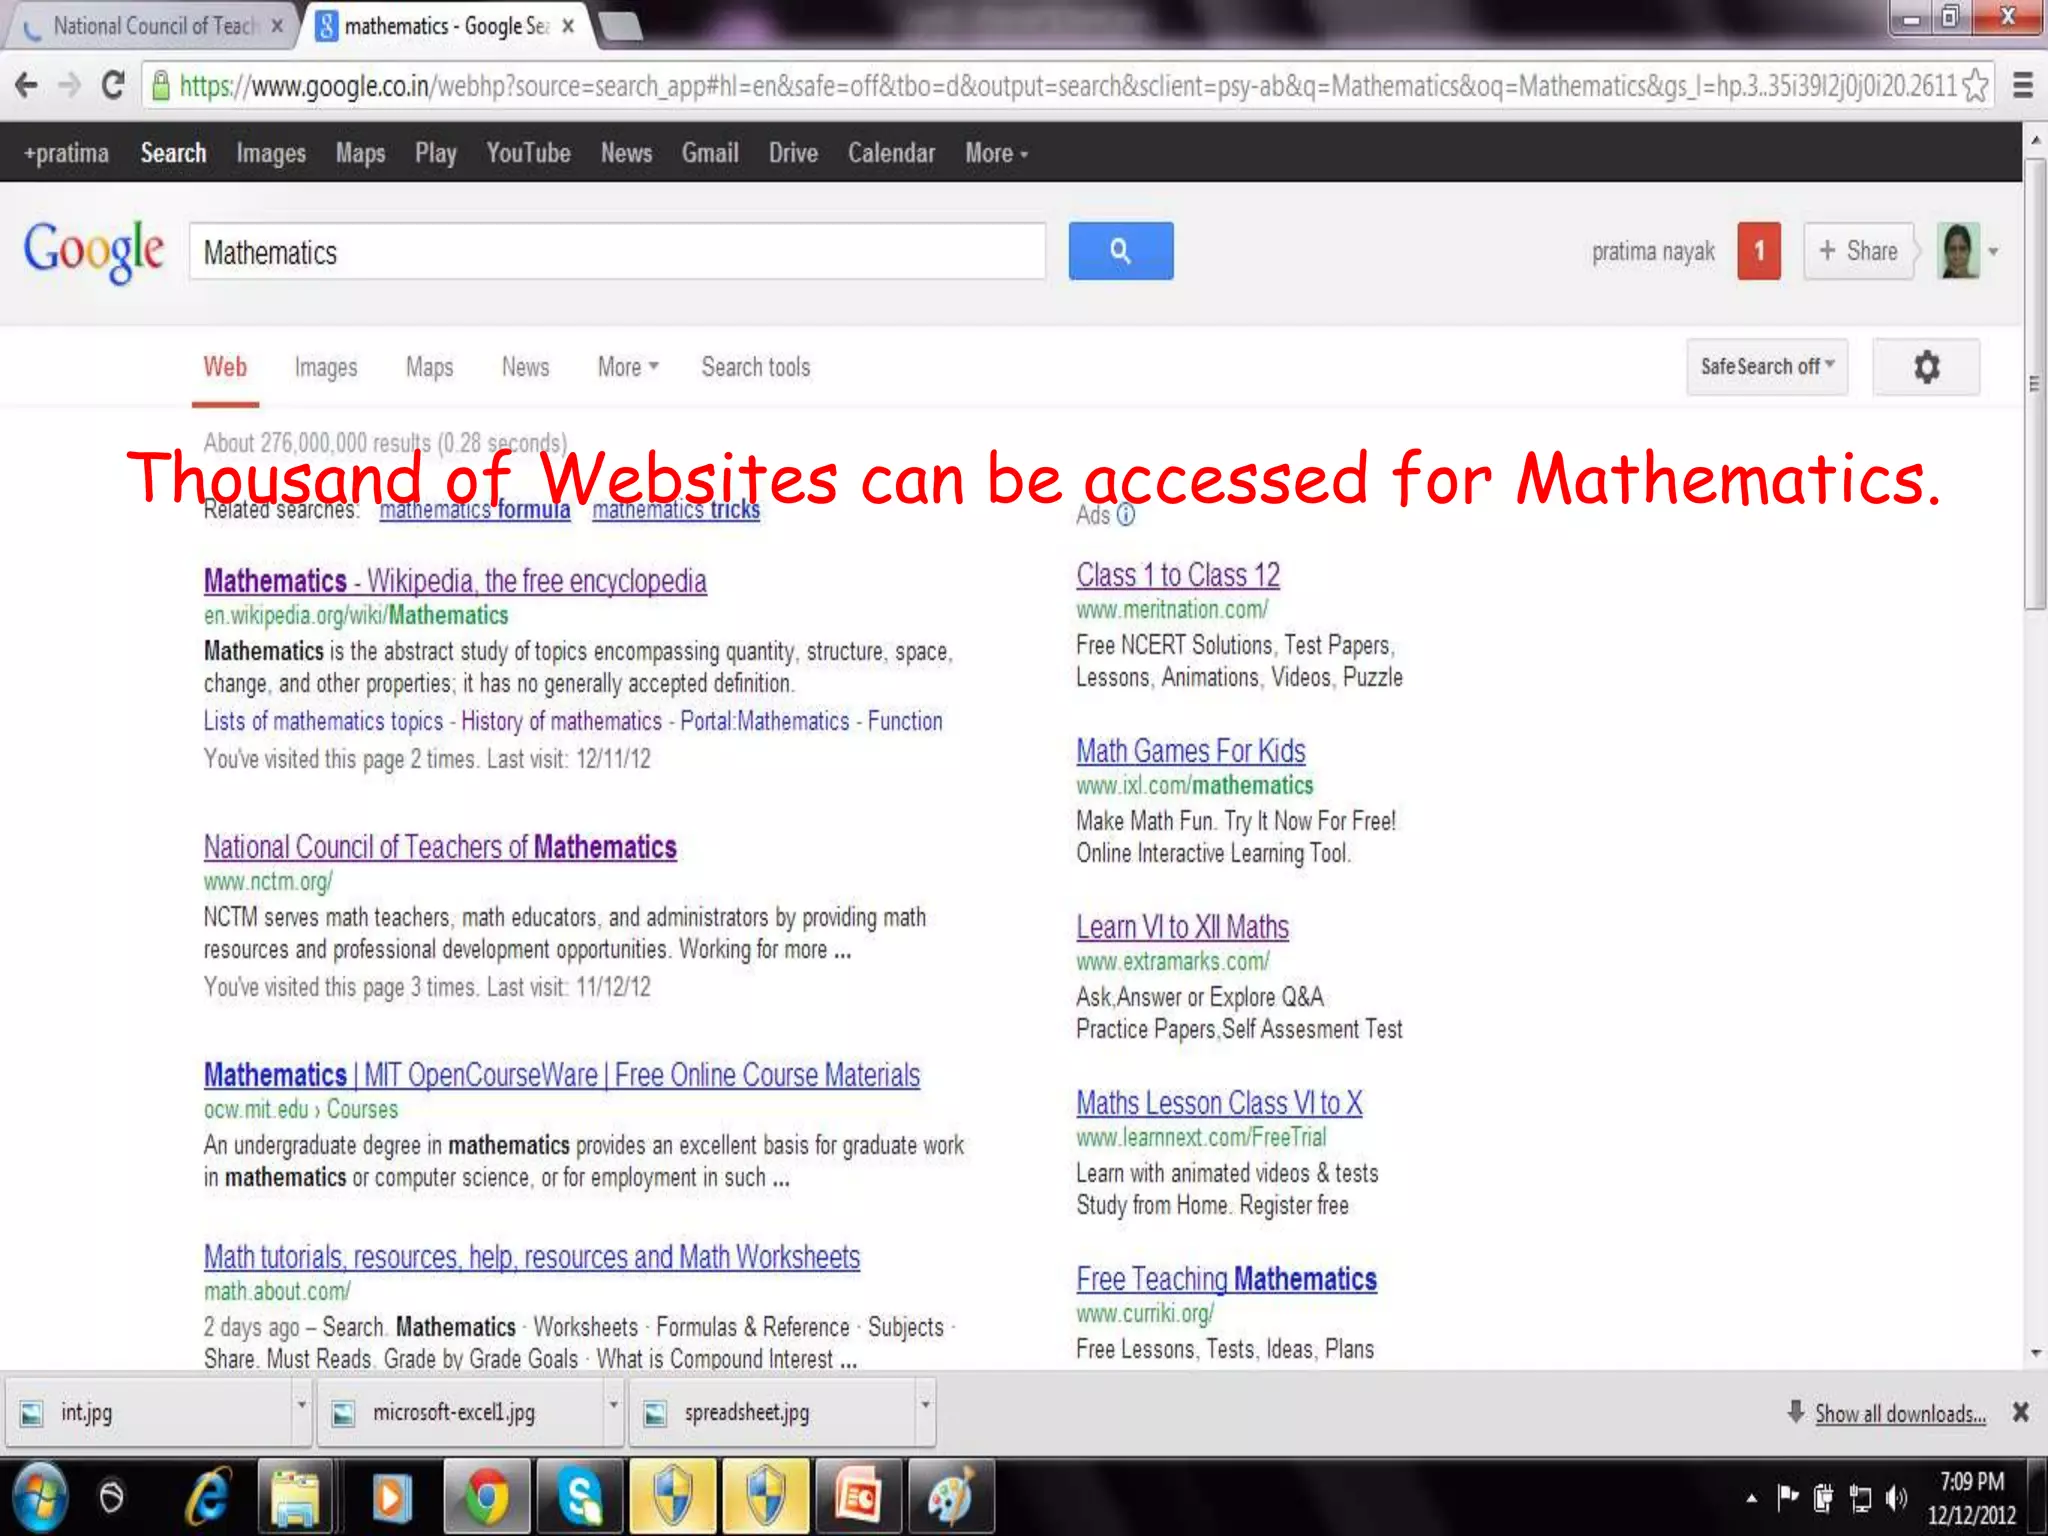Open MIT OpenCourseWare Mathematics result

pos(562,1075)
